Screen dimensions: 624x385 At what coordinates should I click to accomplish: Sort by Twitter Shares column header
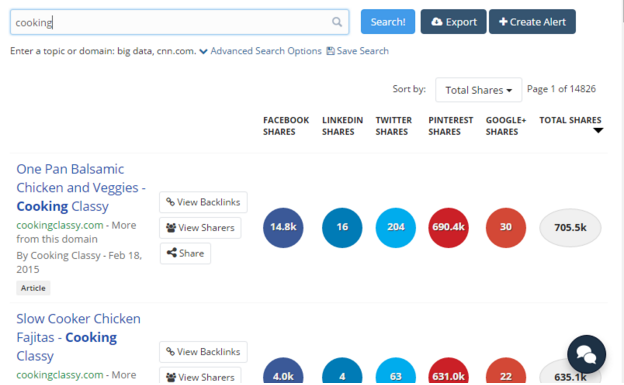394,126
